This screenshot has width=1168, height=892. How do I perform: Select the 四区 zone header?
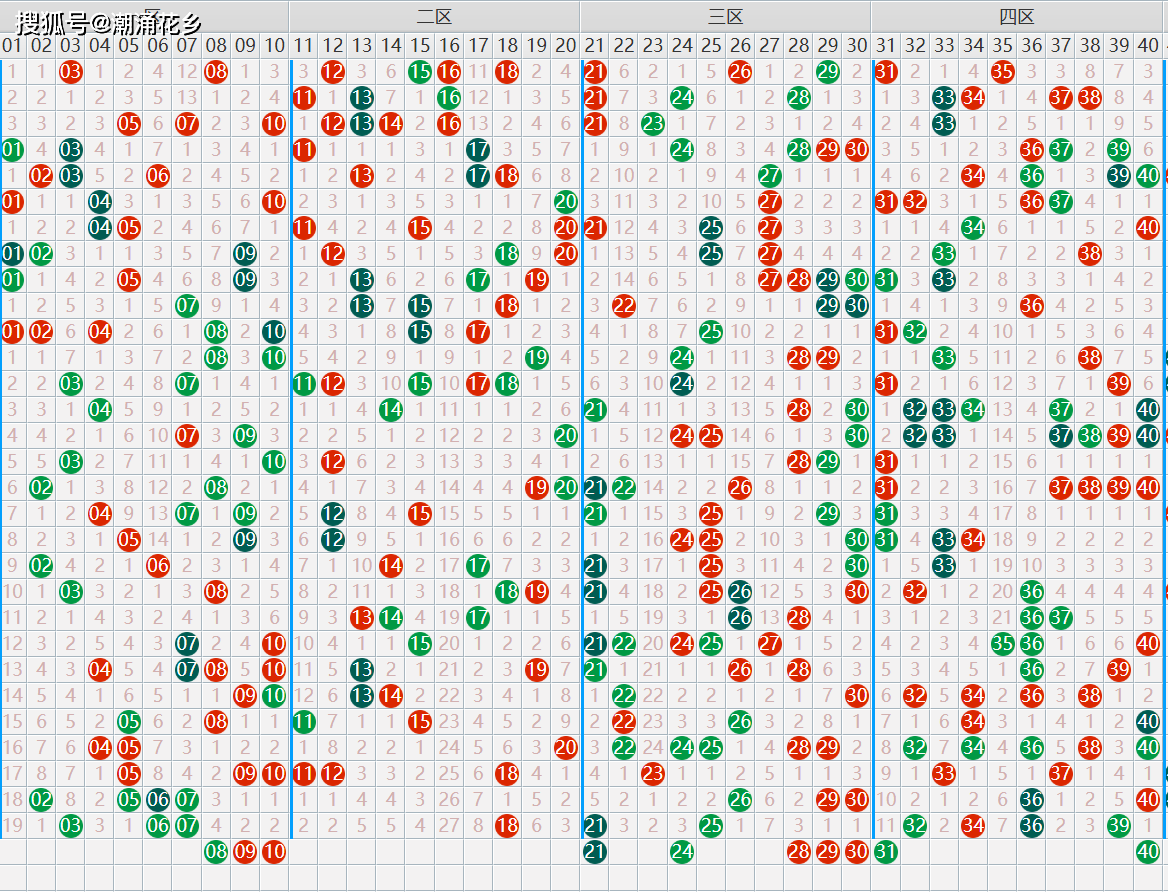(1016, 16)
